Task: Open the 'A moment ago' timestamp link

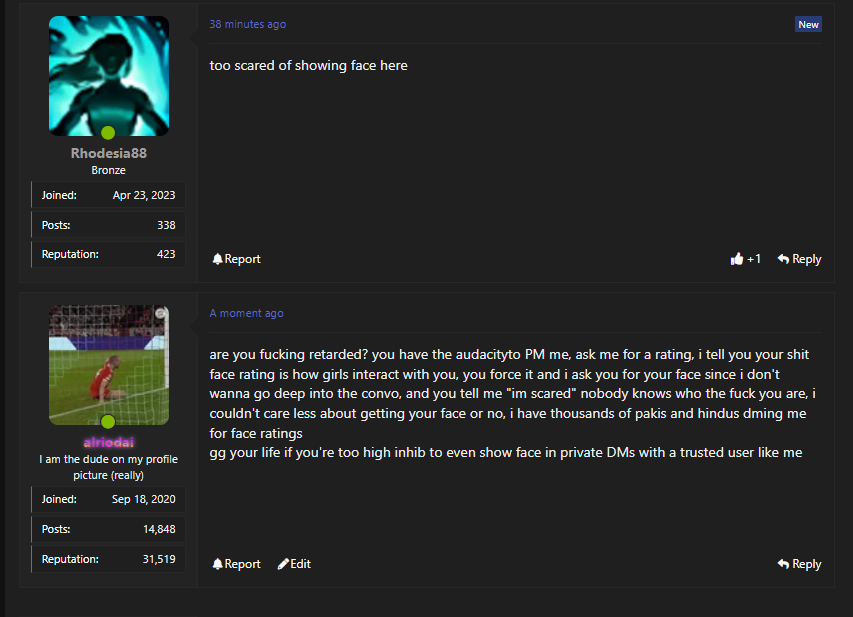Action: click(246, 313)
